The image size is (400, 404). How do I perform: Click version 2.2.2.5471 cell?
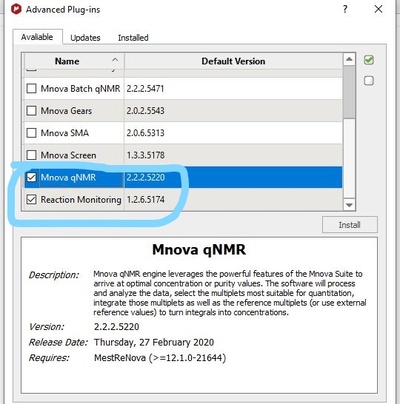click(145, 89)
